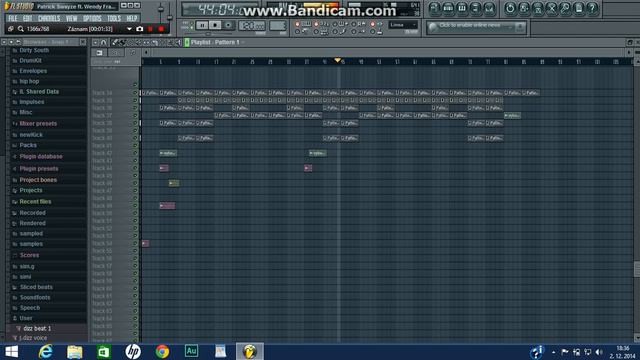Open the Bandicam recording dropdown arrow
Image resolution: width=640 pixels, height=360 pixels.
[129, 29]
